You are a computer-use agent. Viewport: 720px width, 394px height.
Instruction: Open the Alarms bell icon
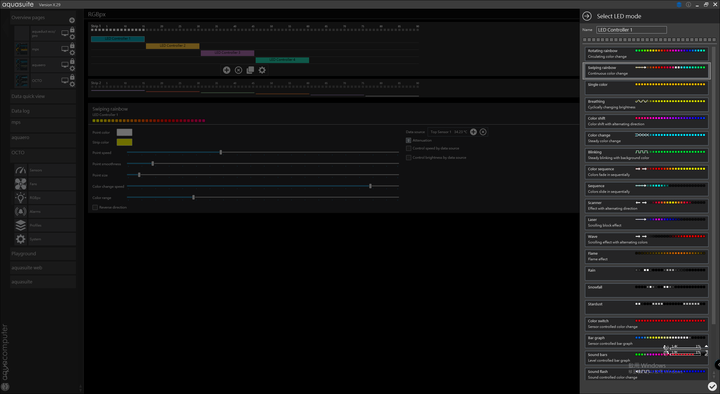(x=20, y=211)
